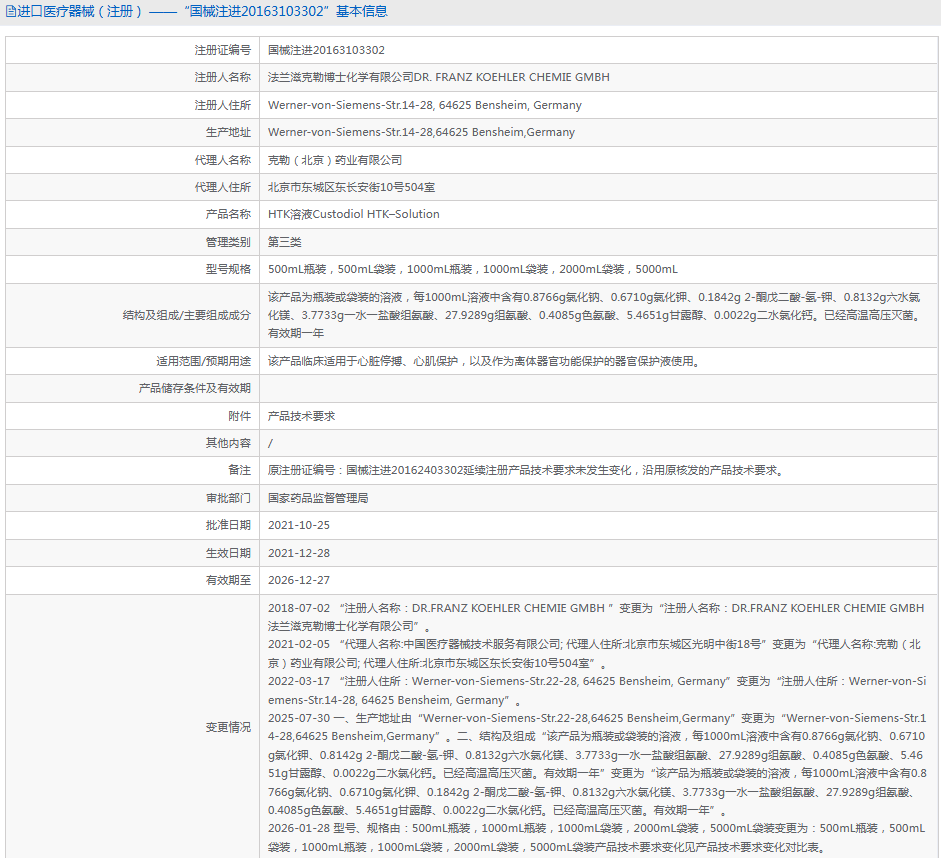Click effective date 2021-12-28
The height and width of the screenshot is (858, 941).
pos(299,553)
